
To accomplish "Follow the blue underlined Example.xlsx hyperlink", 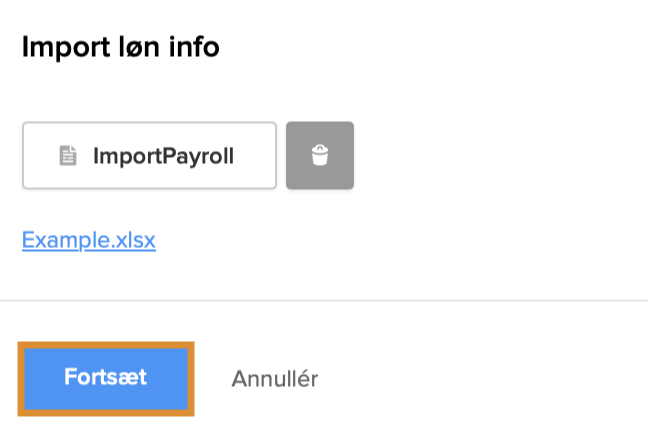I will tap(89, 240).
